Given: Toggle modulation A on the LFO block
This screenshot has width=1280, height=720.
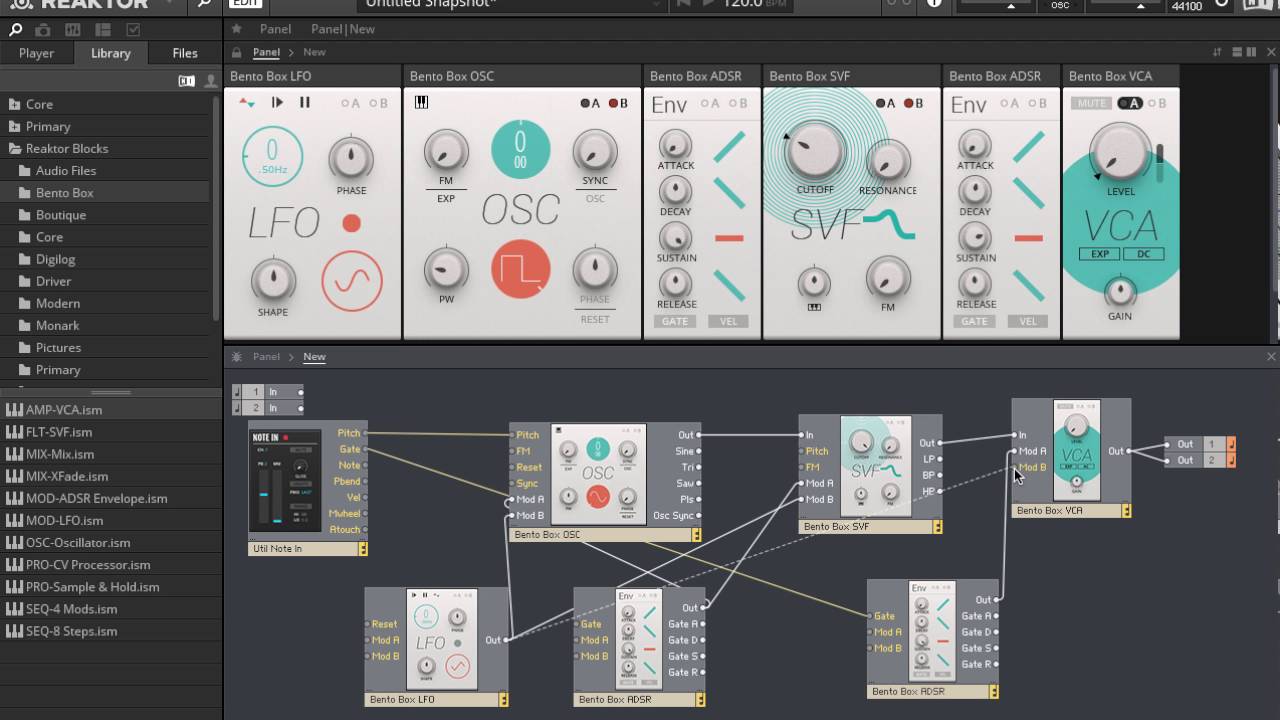Looking at the screenshot, I should coord(350,103).
